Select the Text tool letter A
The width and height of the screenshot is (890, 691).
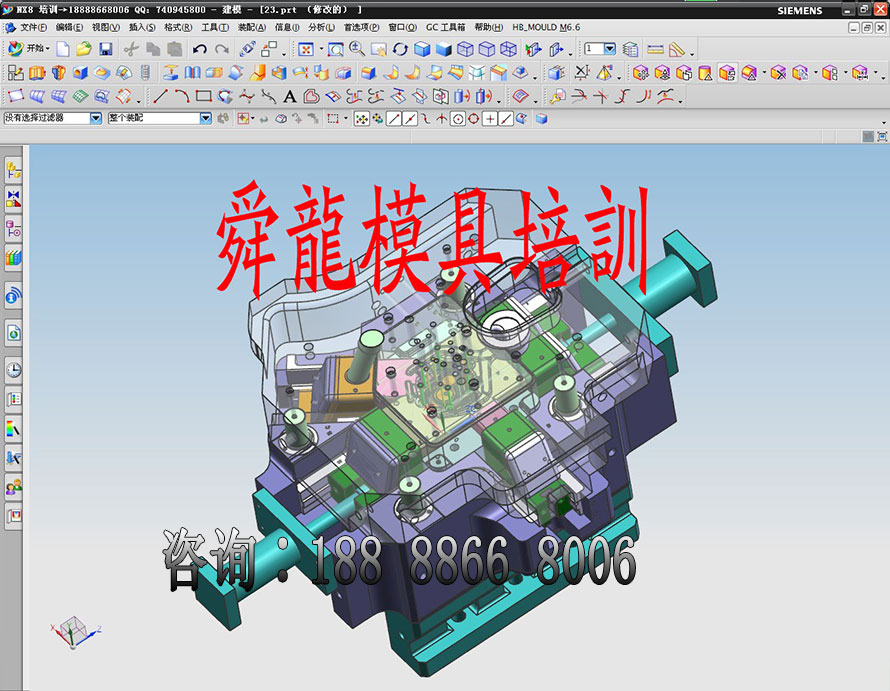289,97
